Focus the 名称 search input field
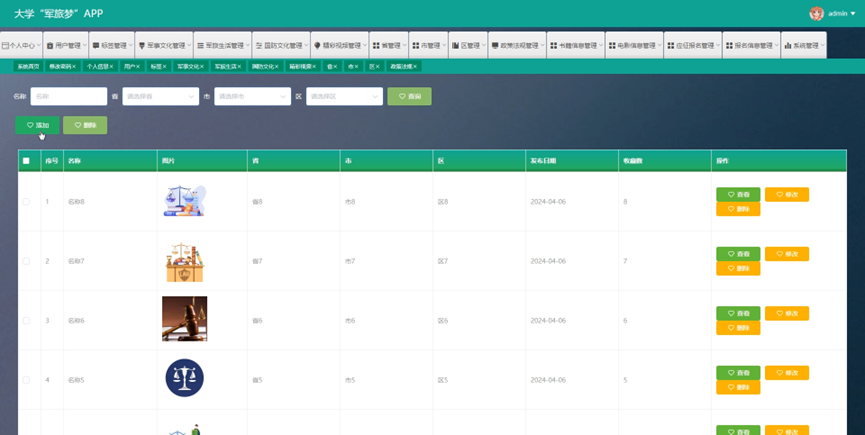This screenshot has width=865, height=435. coord(69,96)
